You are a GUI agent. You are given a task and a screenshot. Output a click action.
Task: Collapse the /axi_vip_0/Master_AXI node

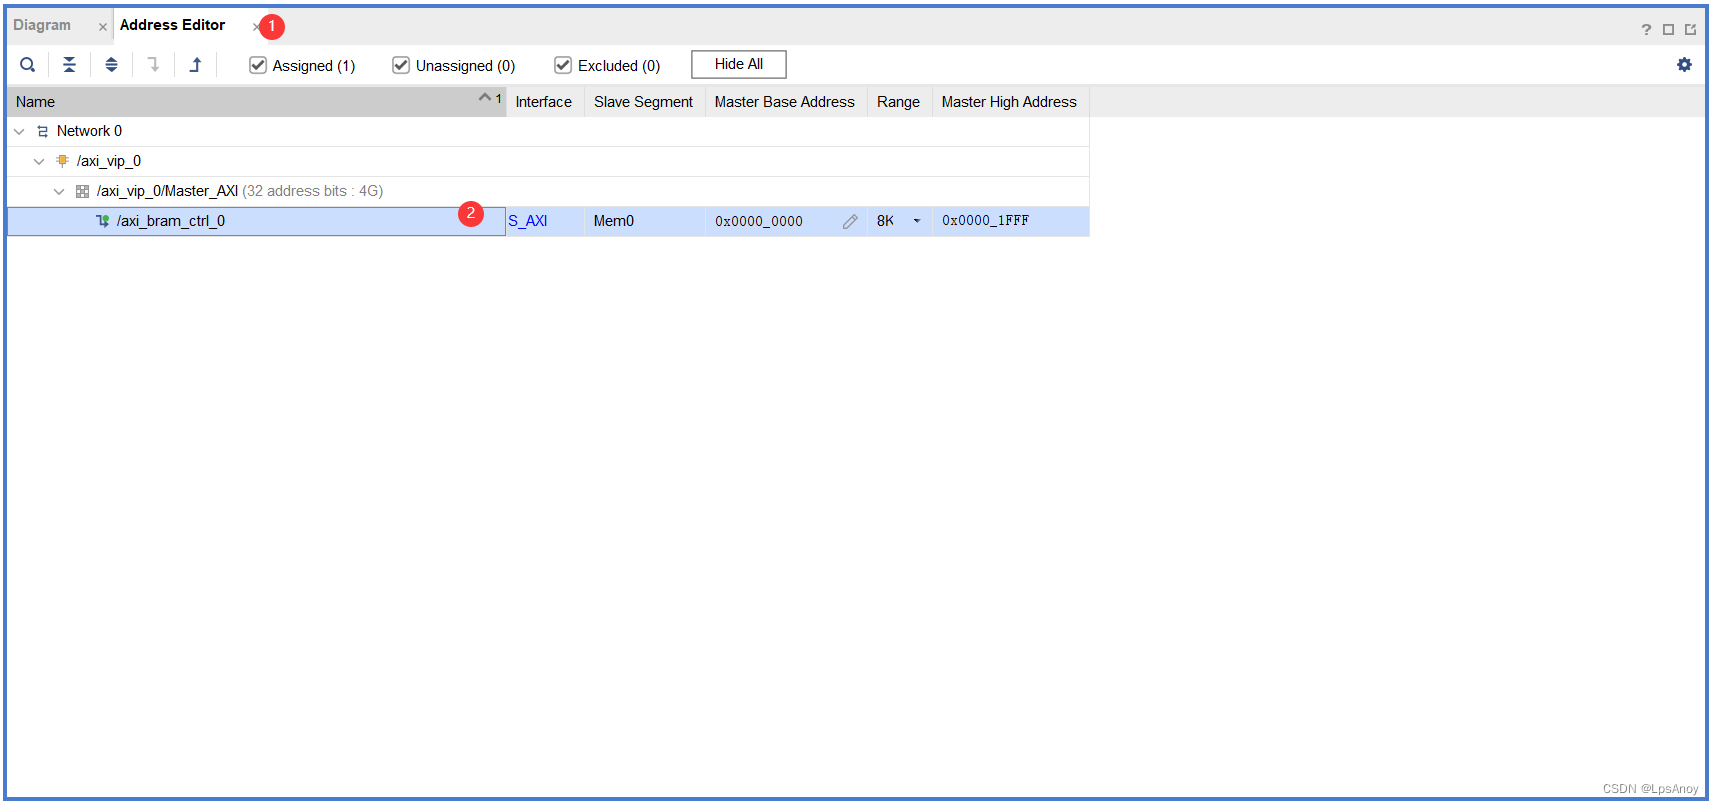[59, 191]
